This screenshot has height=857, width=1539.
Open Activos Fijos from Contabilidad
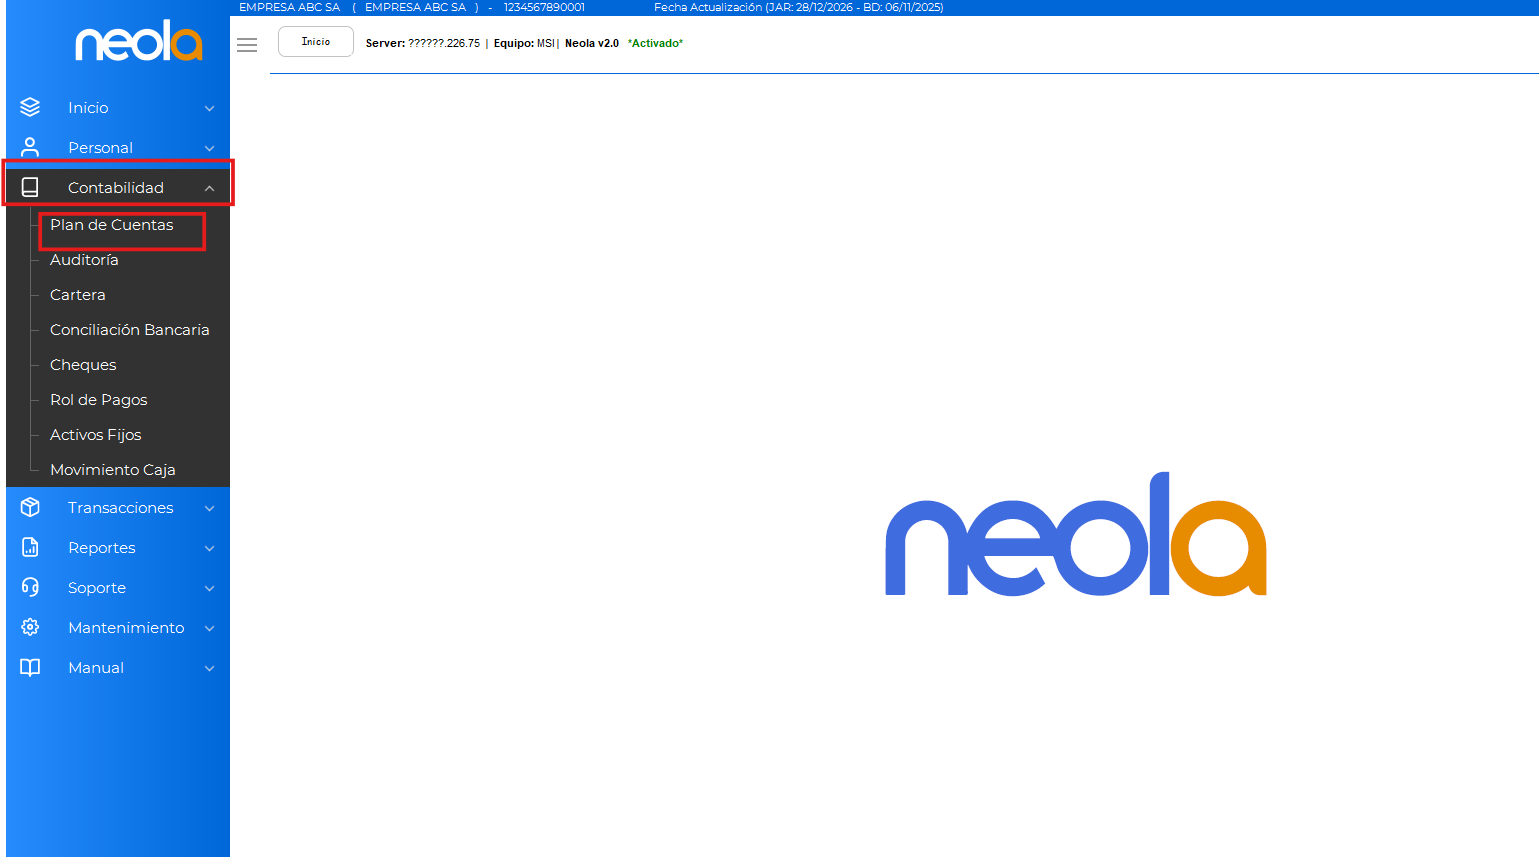point(96,435)
